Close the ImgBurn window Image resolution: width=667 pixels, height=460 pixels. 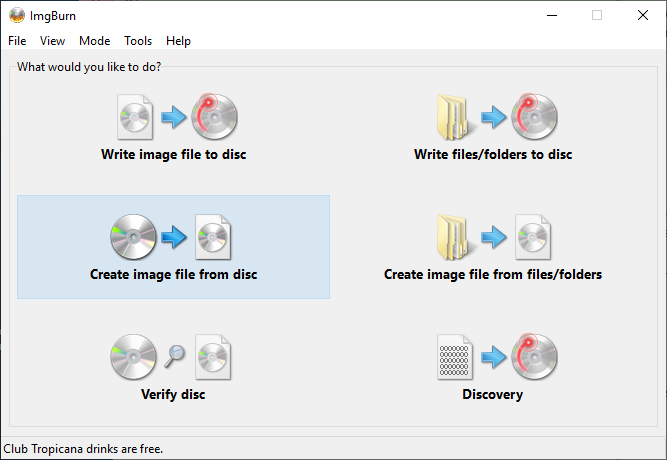643,15
